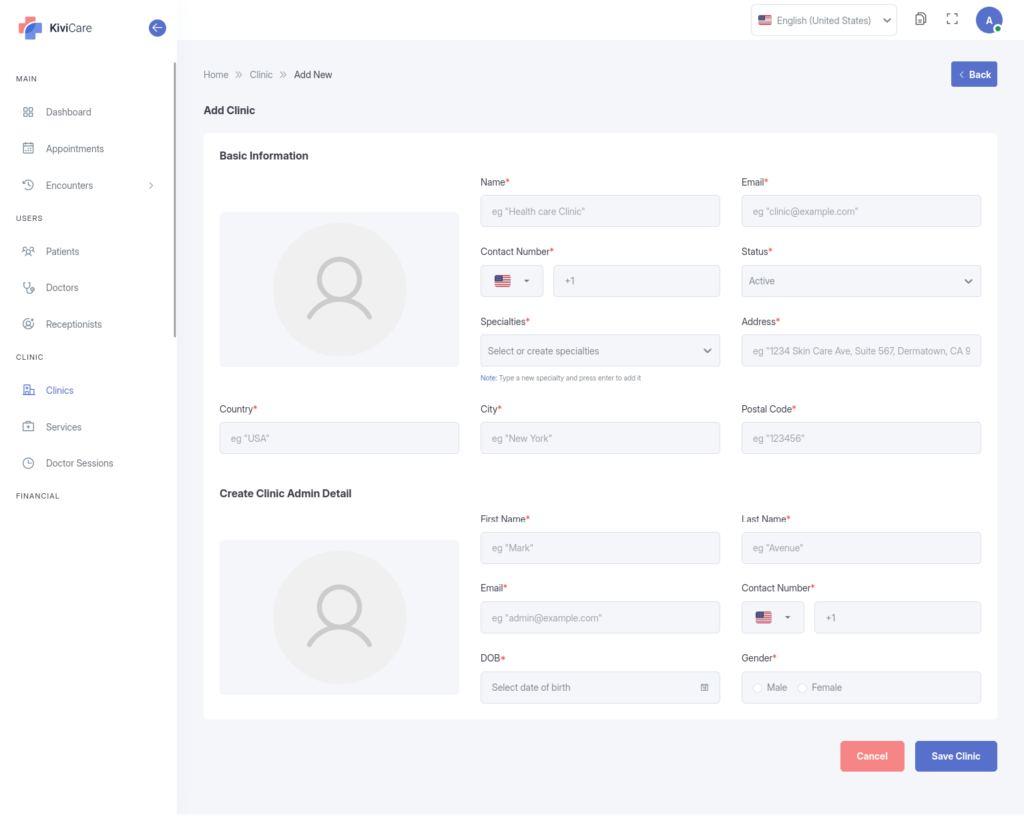Select the Male gender radio button
This screenshot has width=1024, height=815.
coord(758,688)
